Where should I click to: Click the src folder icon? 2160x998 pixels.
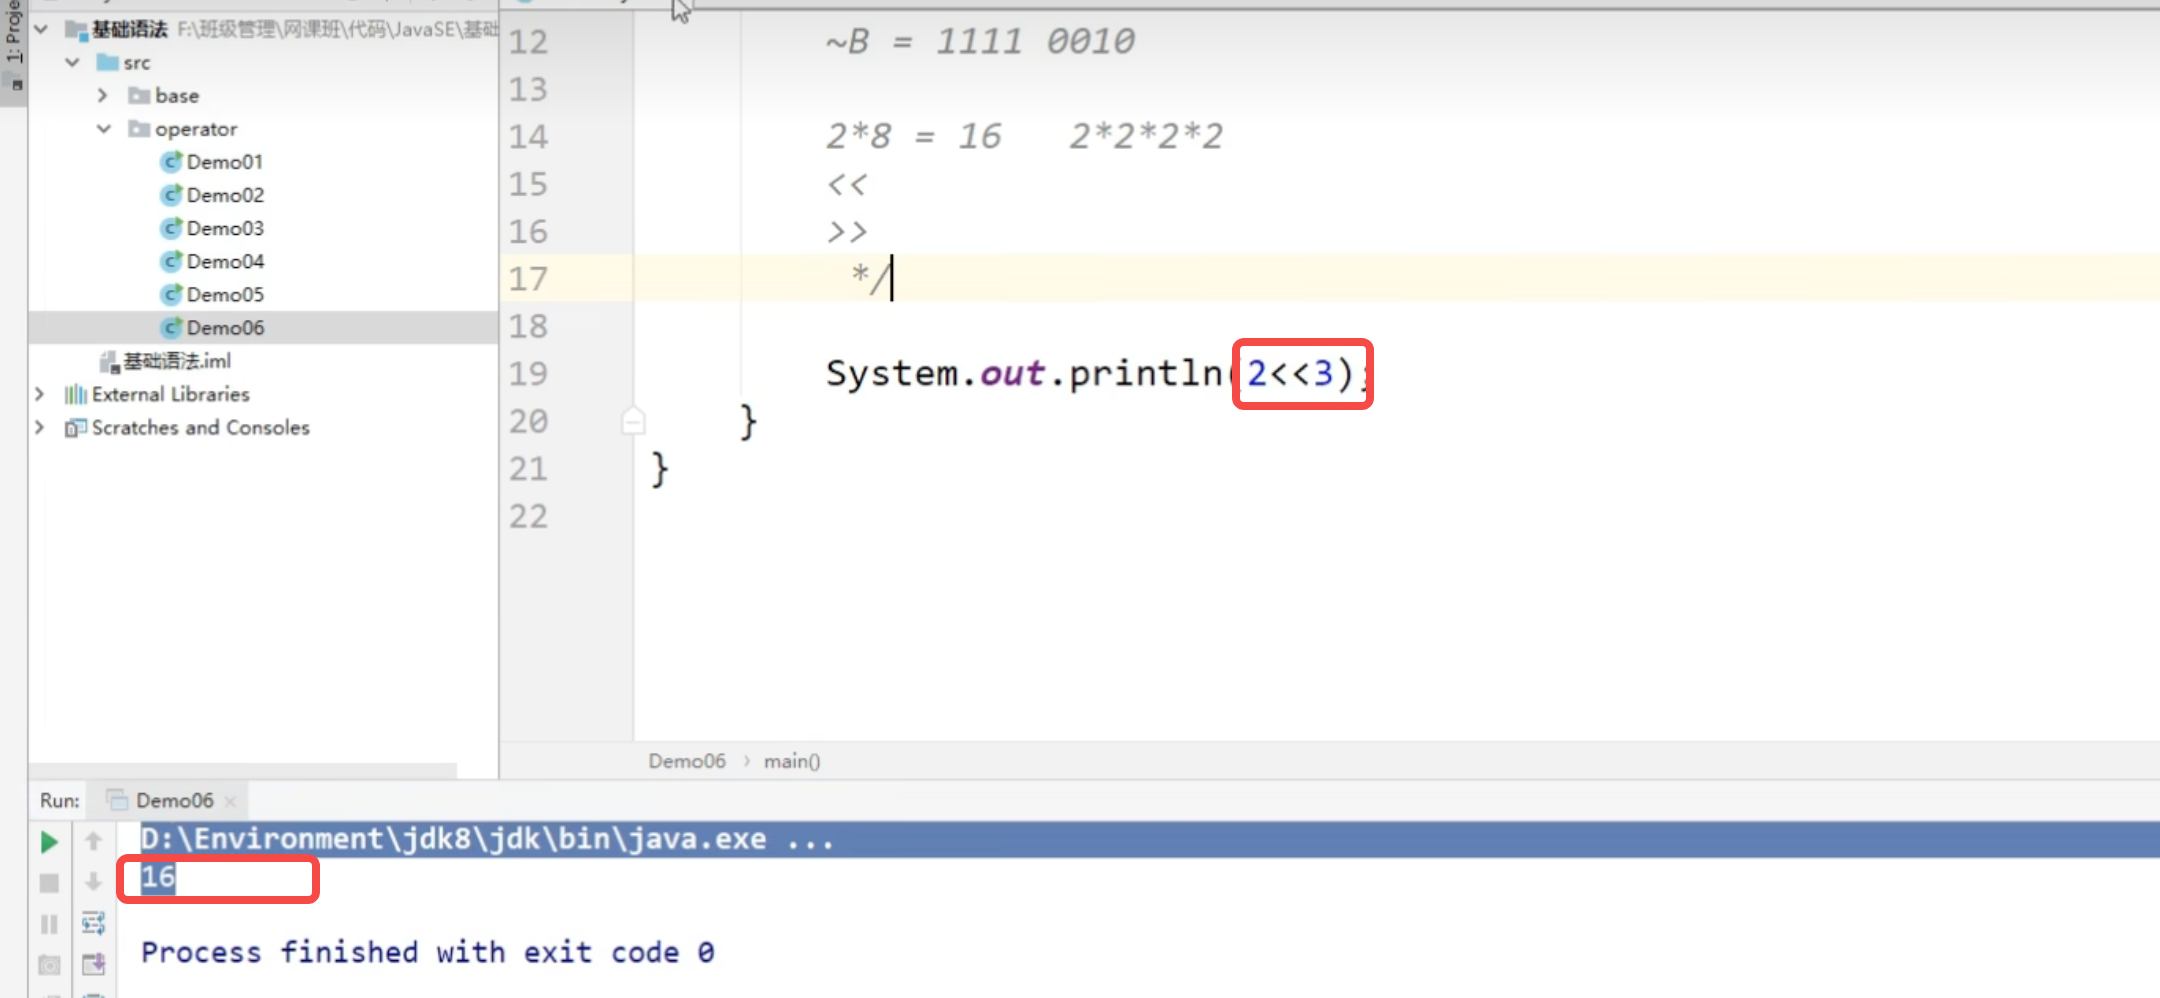[x=107, y=62]
